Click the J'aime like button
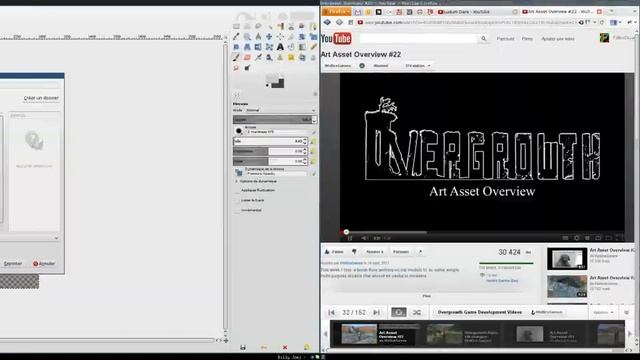640x360 pixels. 334,252
